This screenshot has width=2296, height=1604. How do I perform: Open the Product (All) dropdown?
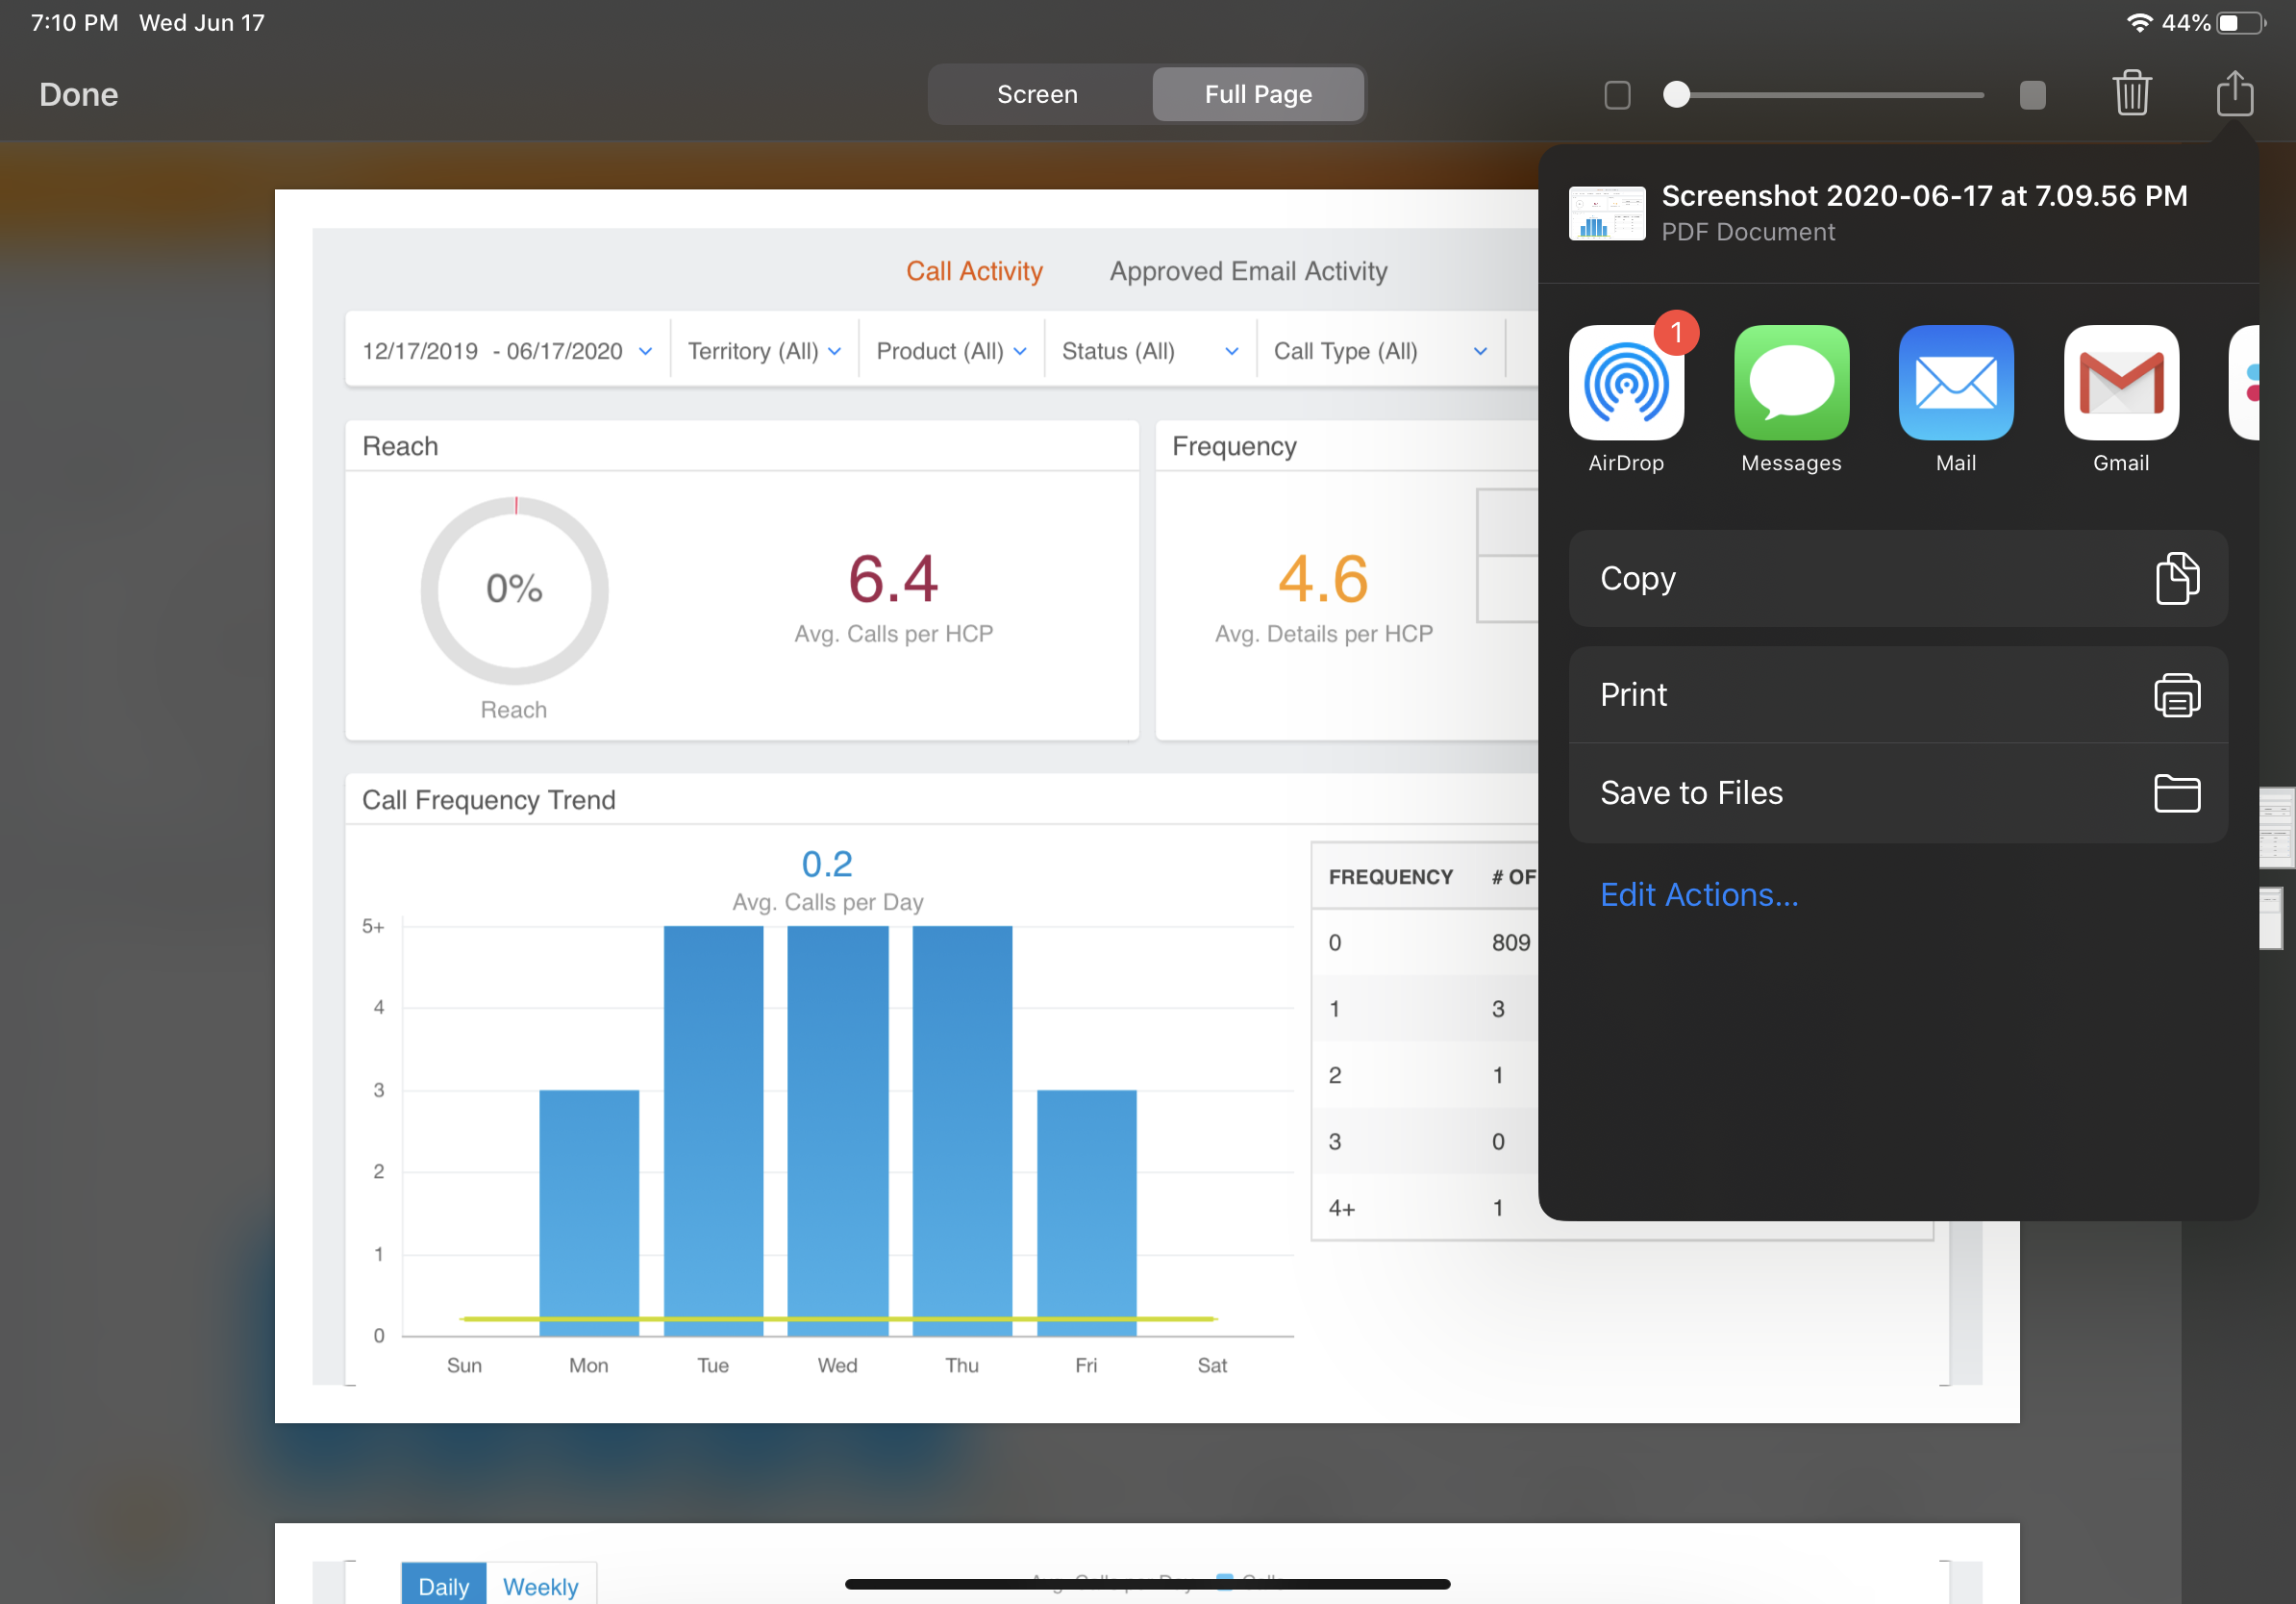(x=950, y=351)
